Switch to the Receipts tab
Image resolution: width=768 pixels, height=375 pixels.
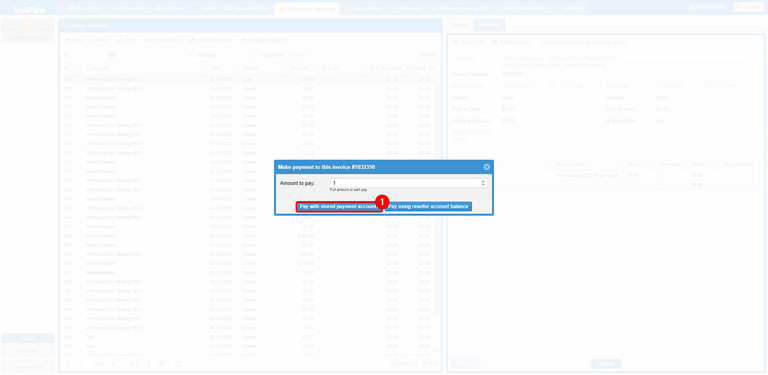(489, 24)
